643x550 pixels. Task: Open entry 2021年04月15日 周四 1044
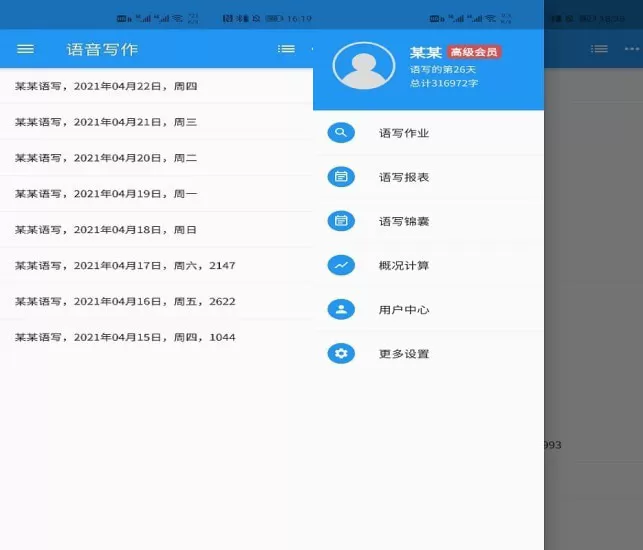[156, 337]
